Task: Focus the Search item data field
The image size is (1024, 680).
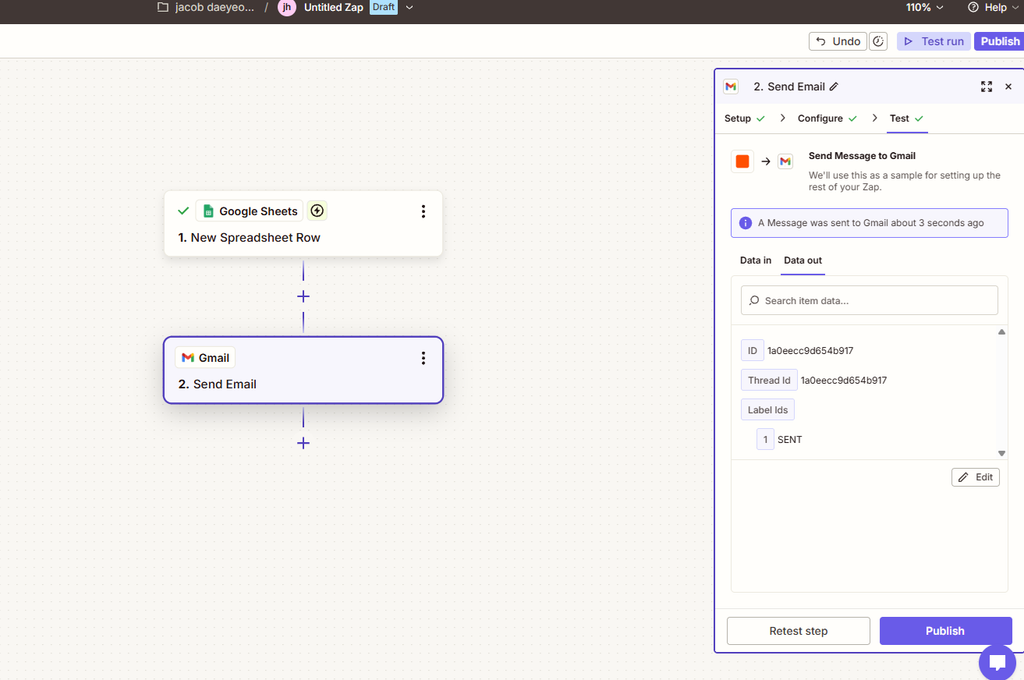Action: pyautogui.click(x=869, y=300)
